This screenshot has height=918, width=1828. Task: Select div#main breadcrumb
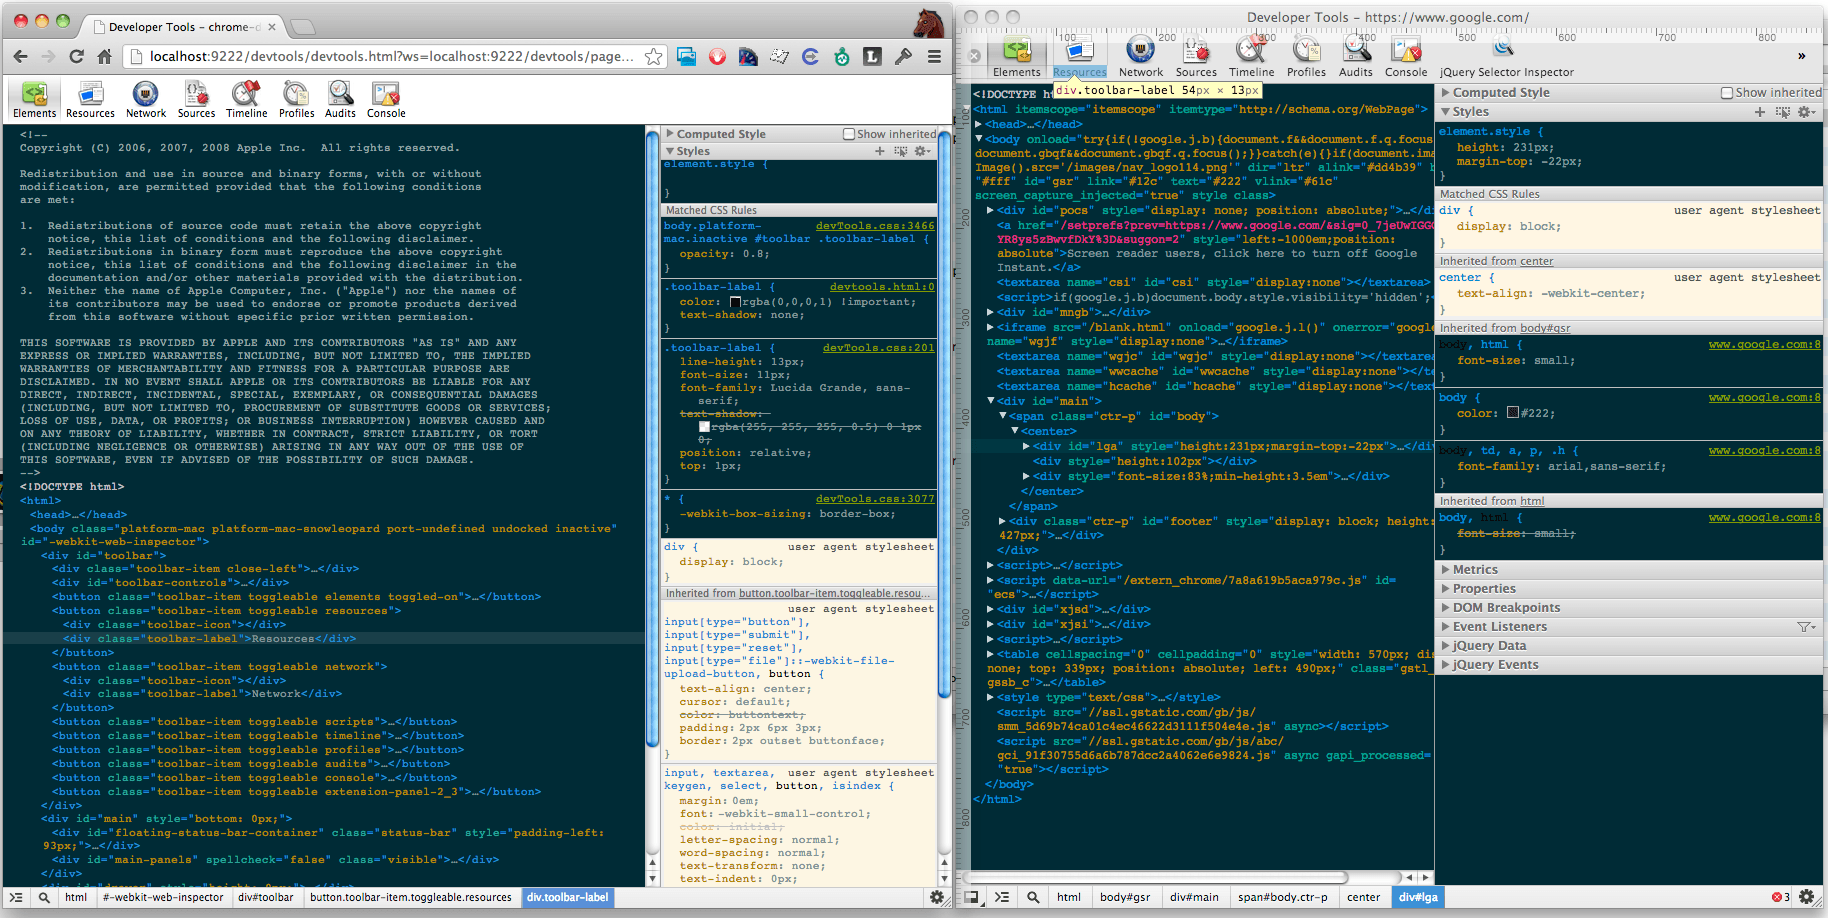pyautogui.click(x=1194, y=897)
